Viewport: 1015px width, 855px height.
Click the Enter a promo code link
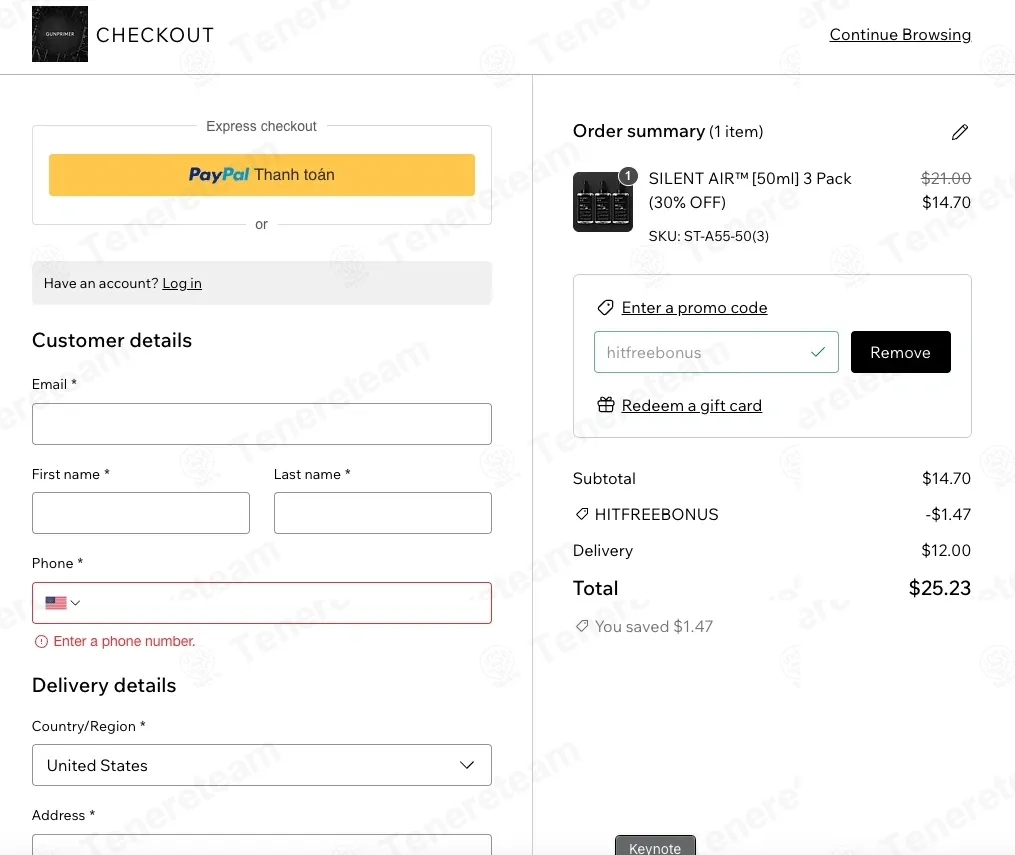pyautogui.click(x=694, y=307)
